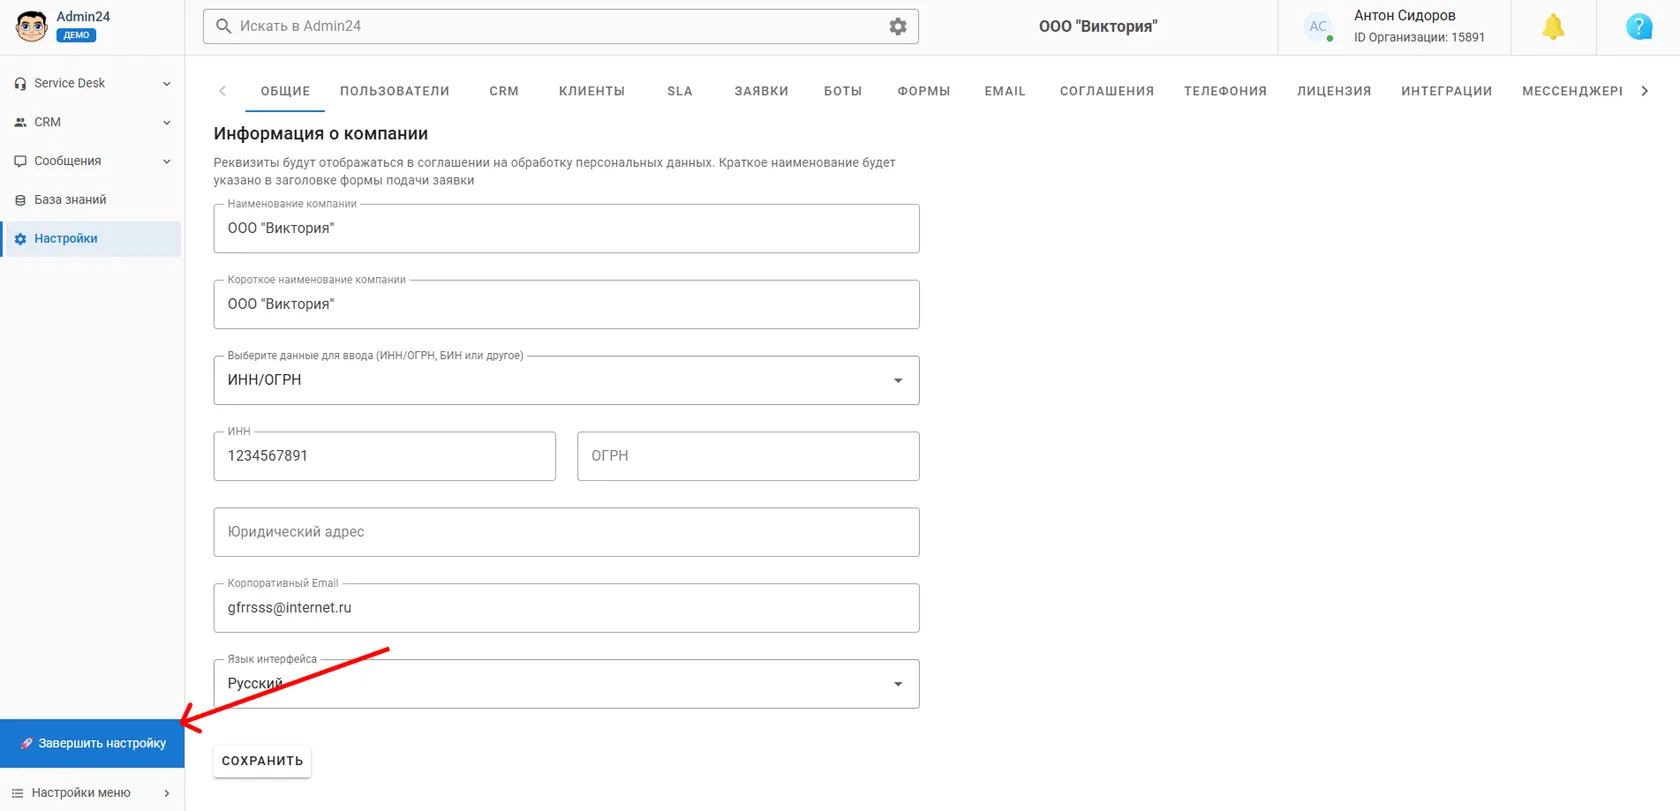Click the Завершить настройку button
The image size is (1680, 811).
[92, 743]
